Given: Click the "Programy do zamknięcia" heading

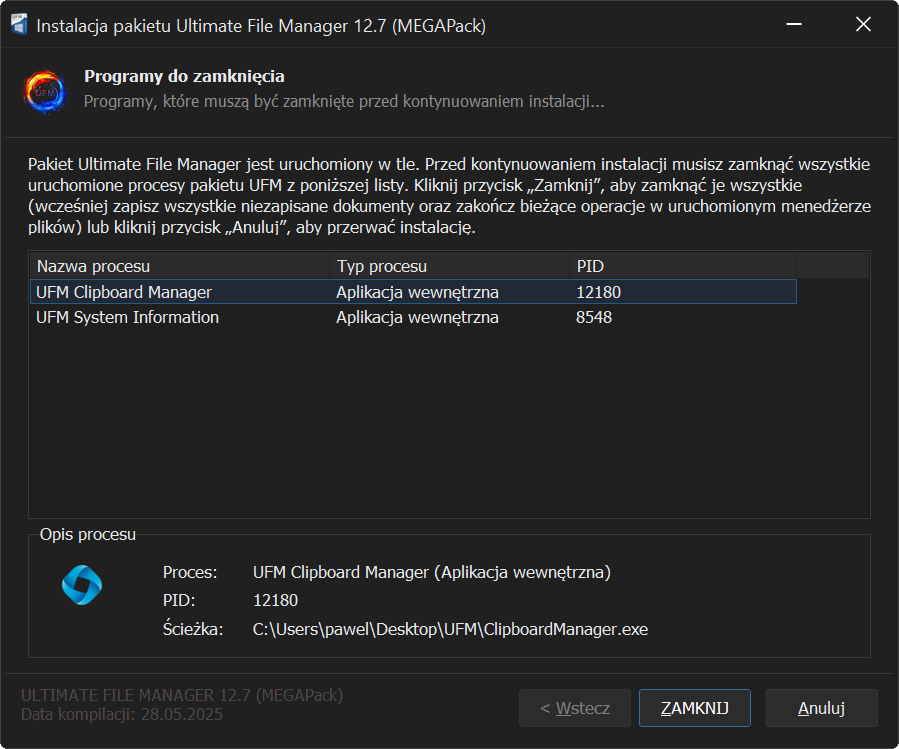Looking at the screenshot, I should pos(184,76).
